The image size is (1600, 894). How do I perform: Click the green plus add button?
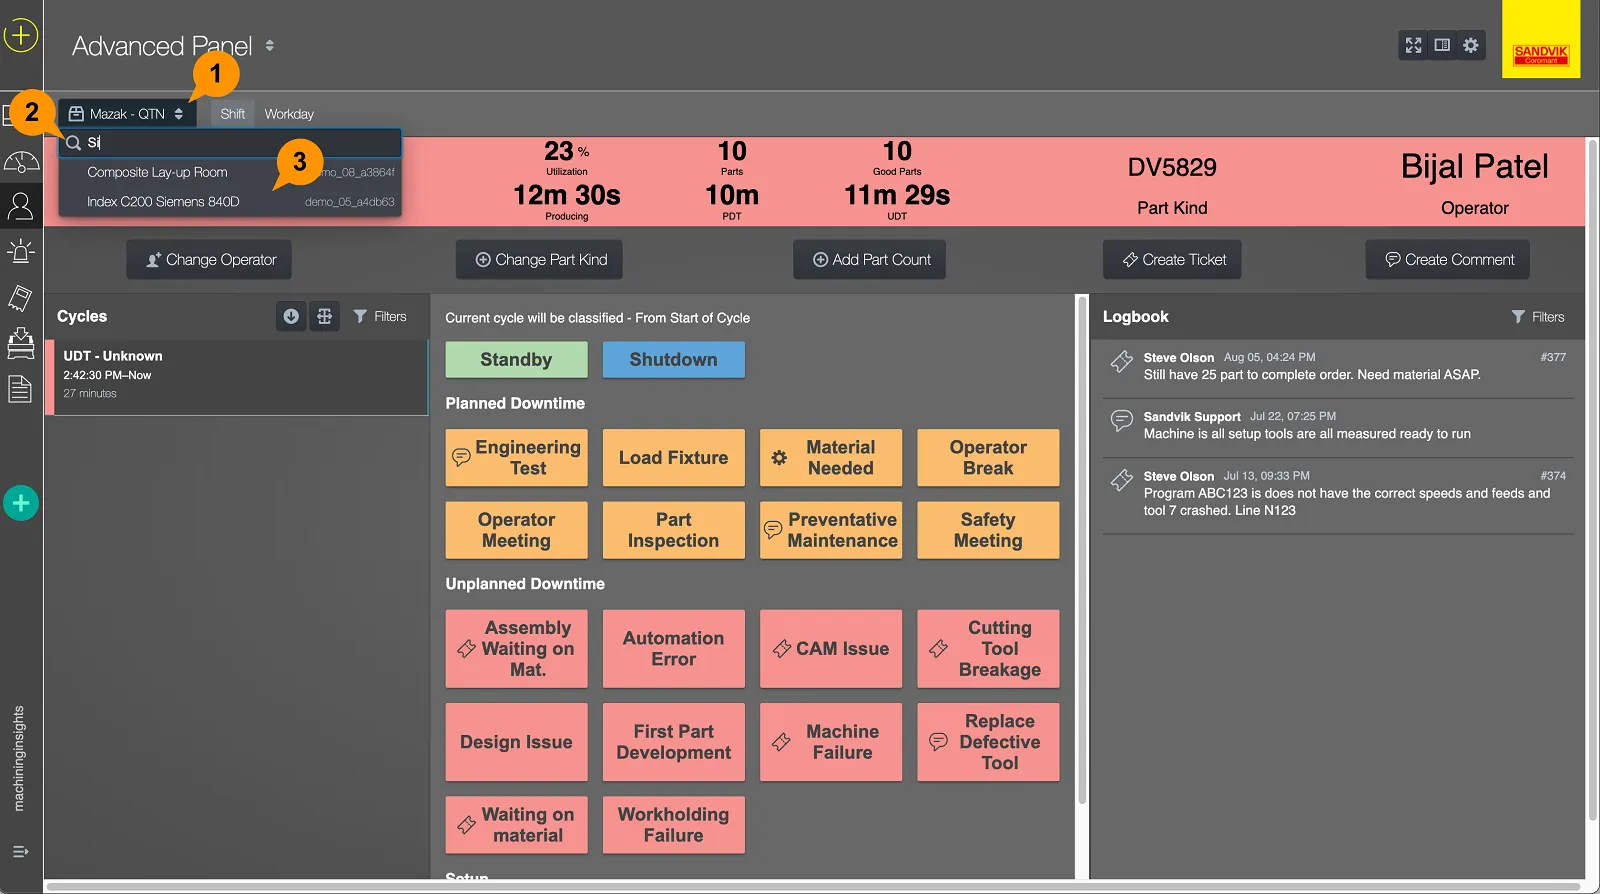tap(21, 503)
